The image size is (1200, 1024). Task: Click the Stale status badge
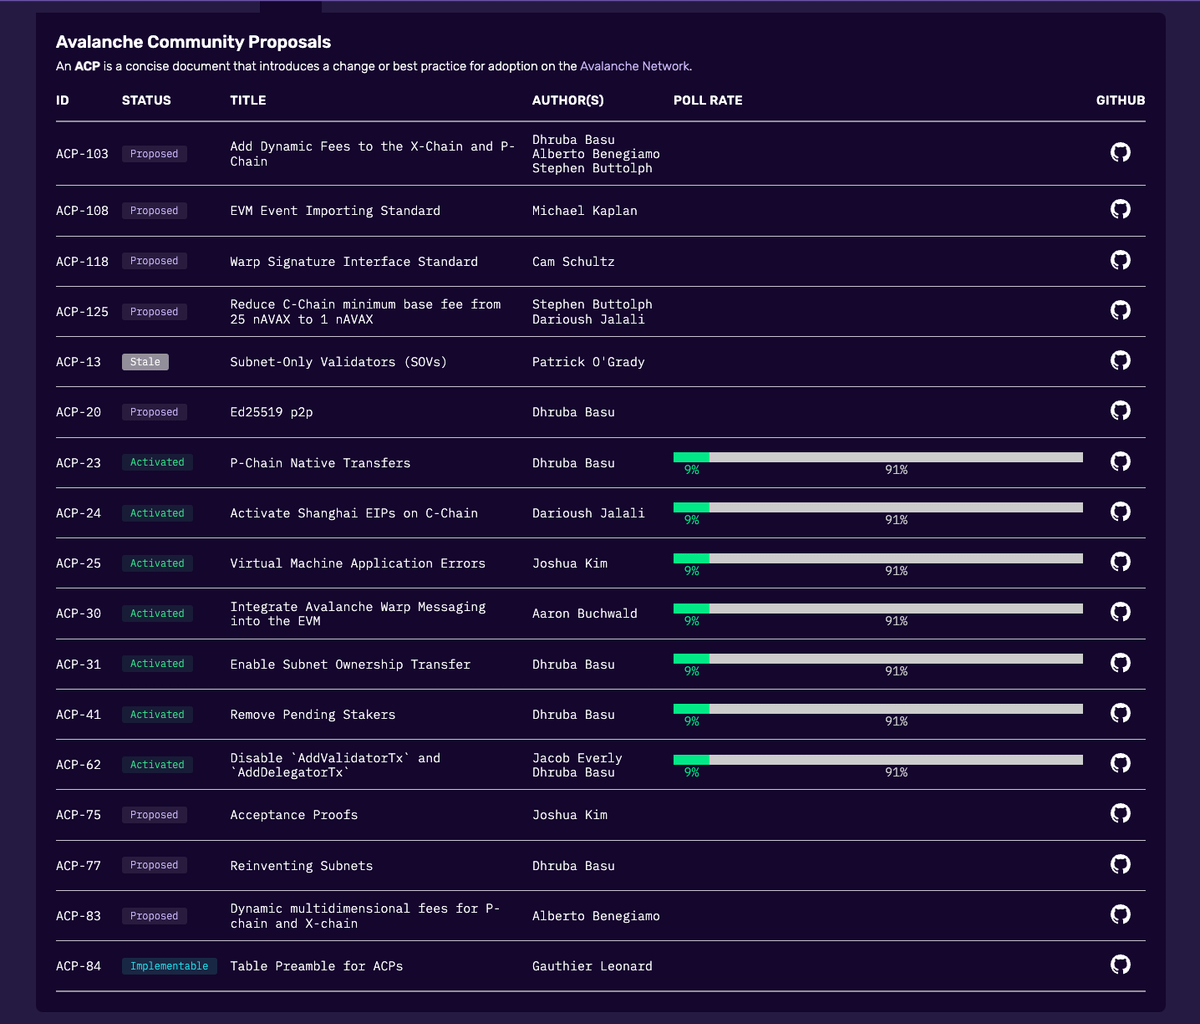145,362
